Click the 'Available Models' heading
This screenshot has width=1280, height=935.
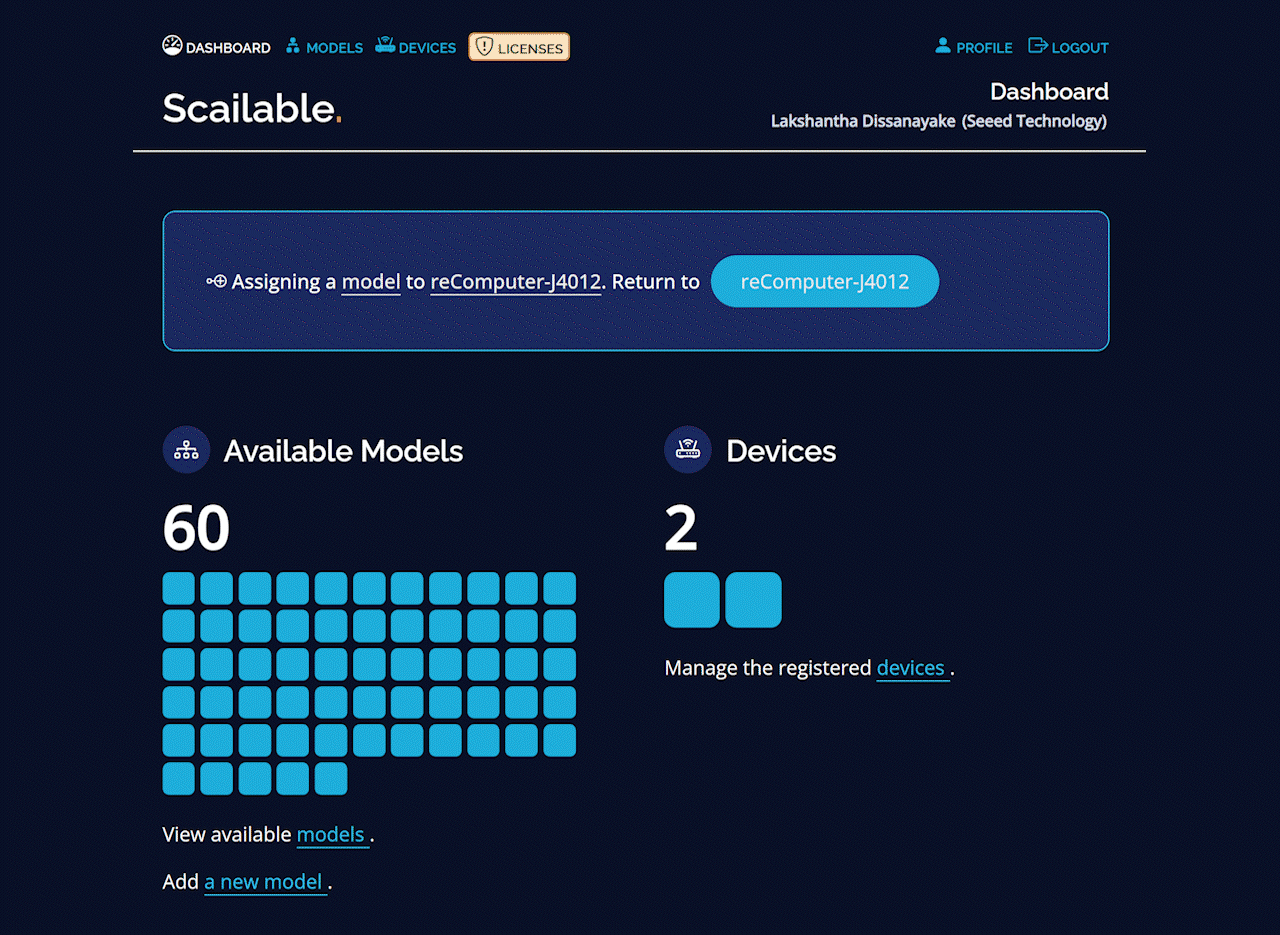coord(343,451)
